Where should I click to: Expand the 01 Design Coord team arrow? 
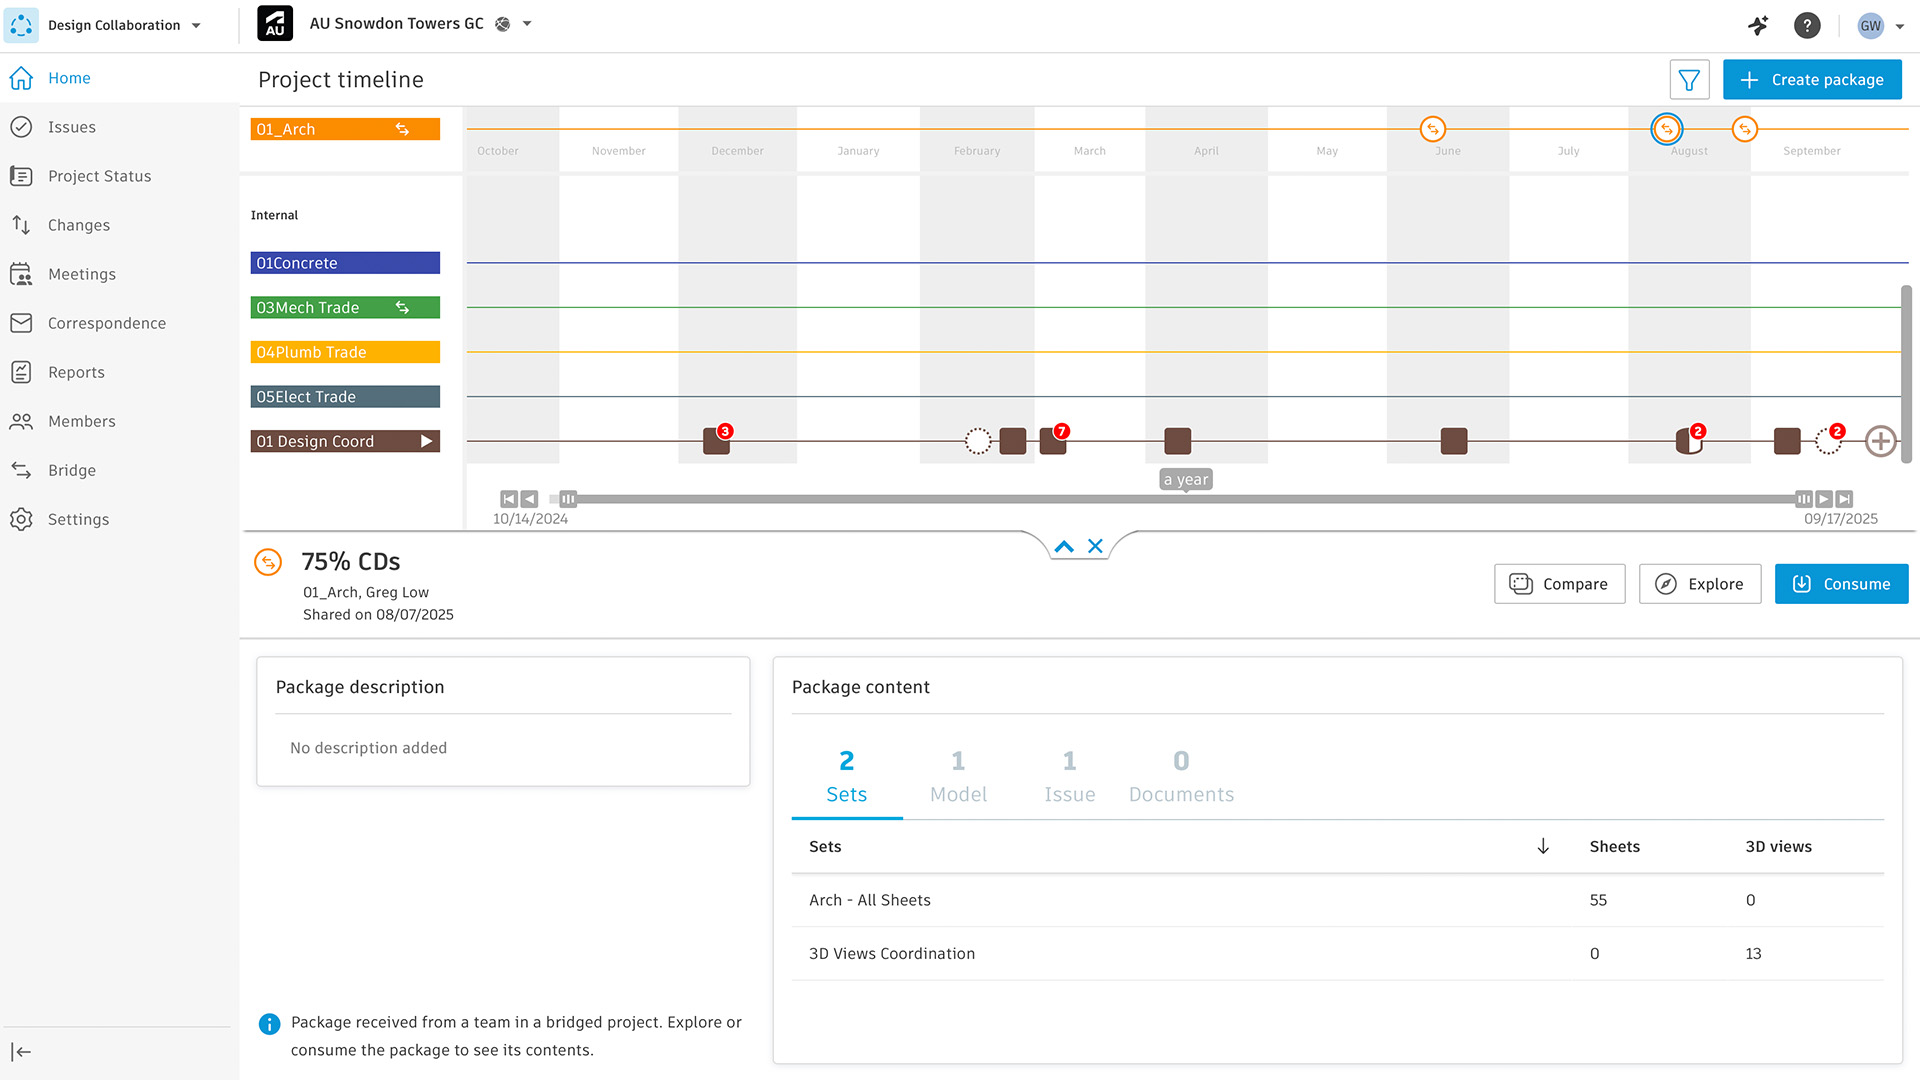coord(427,441)
